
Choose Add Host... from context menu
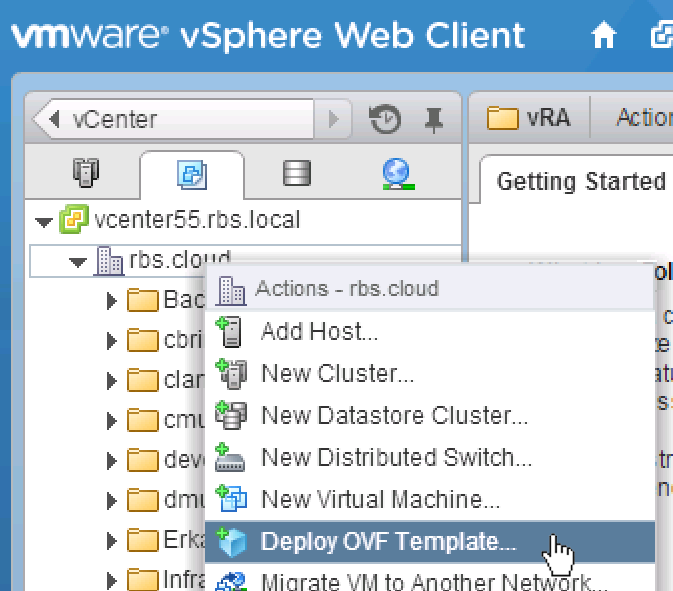pyautogui.click(x=430, y=332)
